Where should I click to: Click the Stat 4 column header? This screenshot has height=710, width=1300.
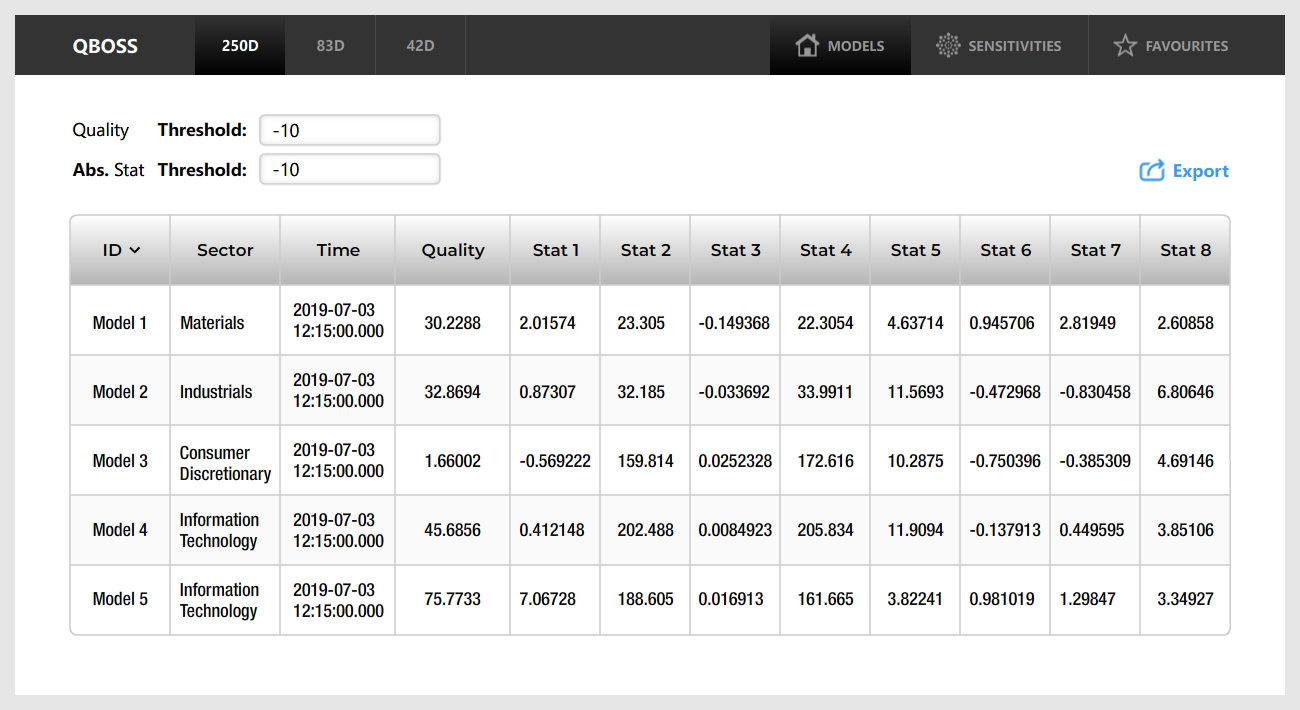(825, 250)
